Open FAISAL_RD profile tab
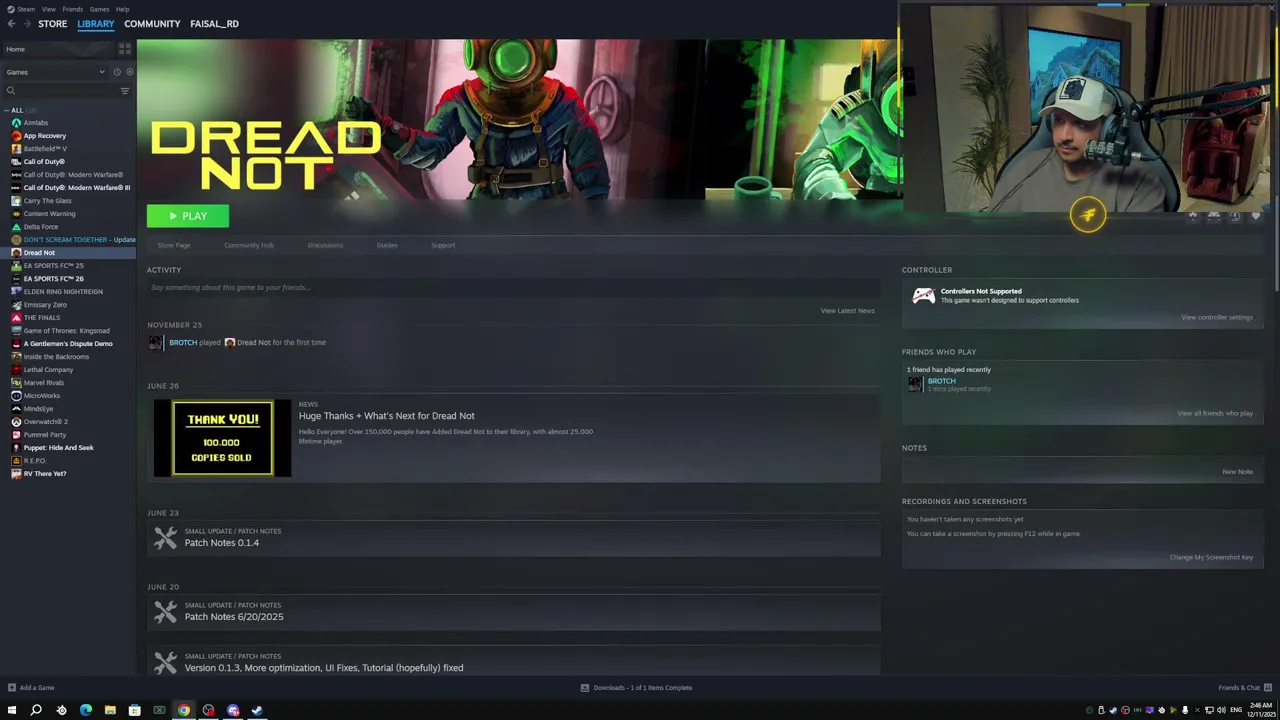The height and width of the screenshot is (720, 1280). (214, 23)
